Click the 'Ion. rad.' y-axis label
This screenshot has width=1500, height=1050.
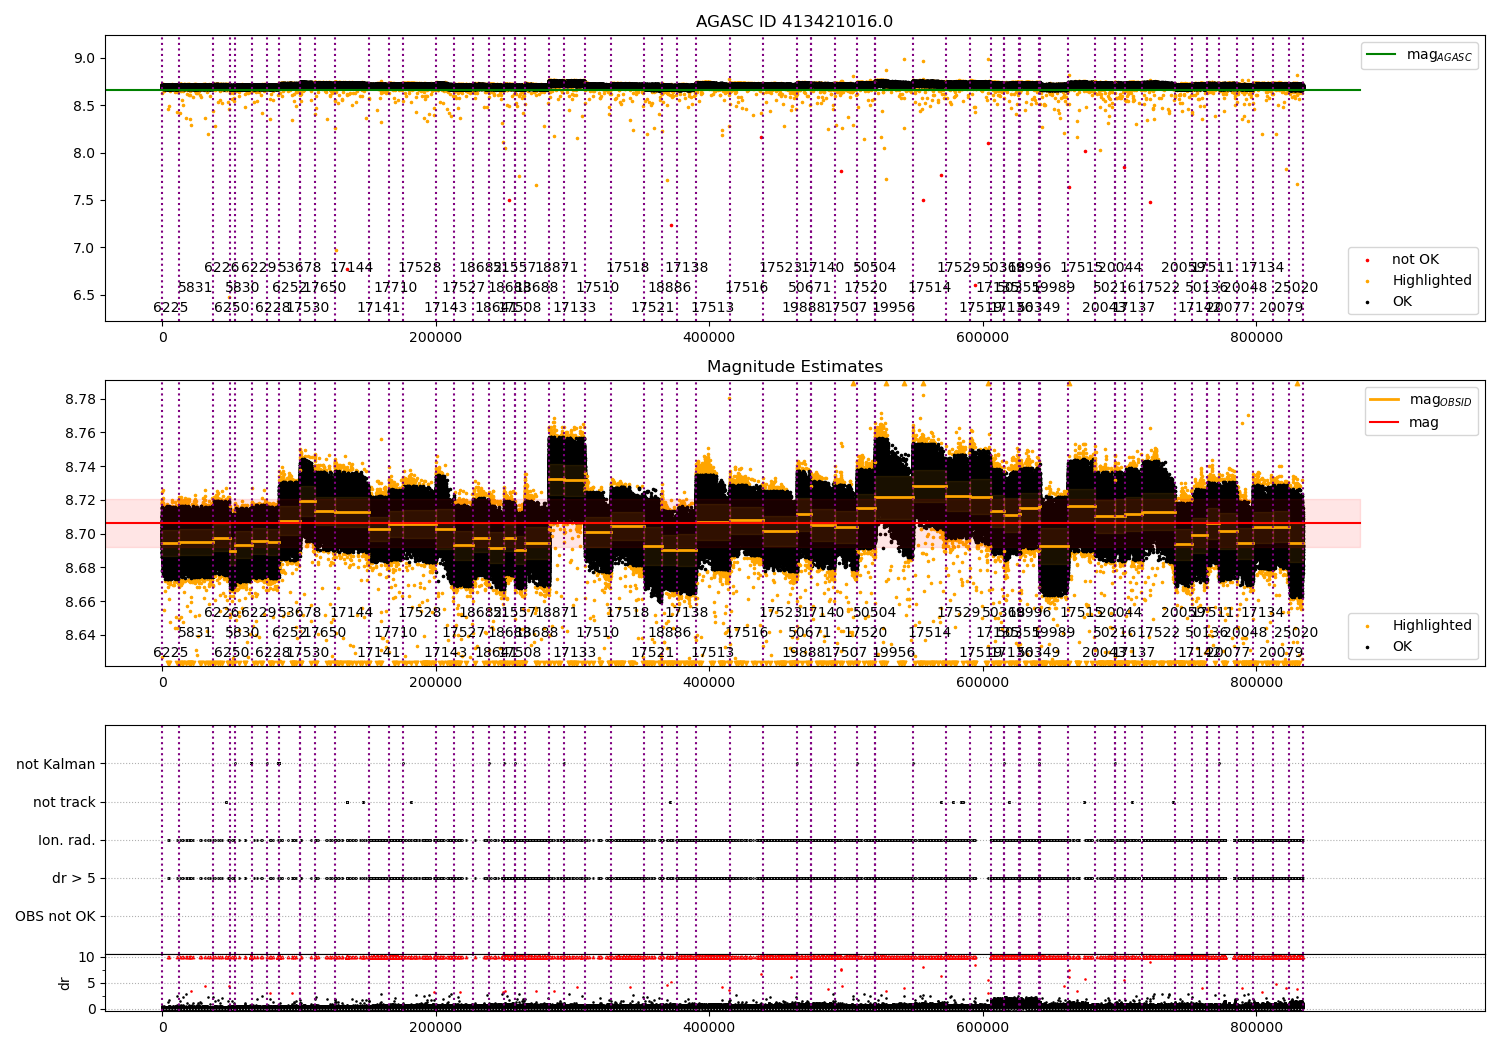pos(67,840)
